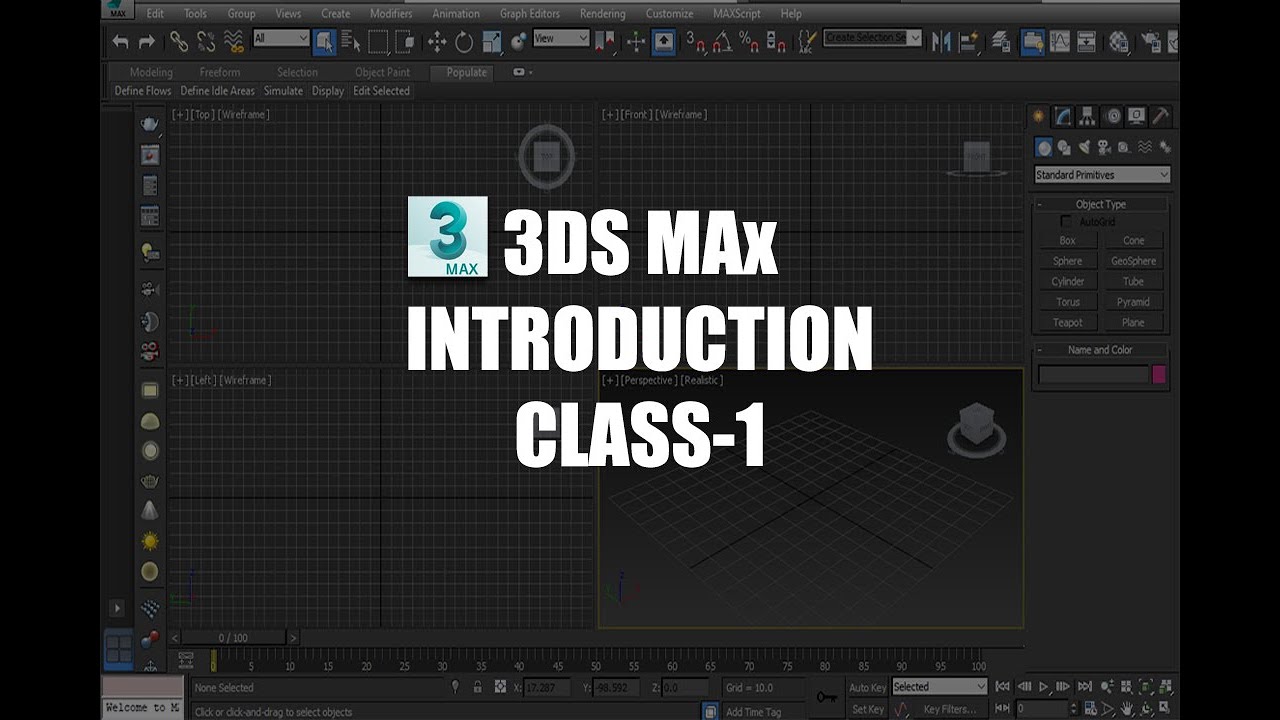1280x720 pixels.
Task: Activate the Select Object tool
Action: [x=324, y=41]
